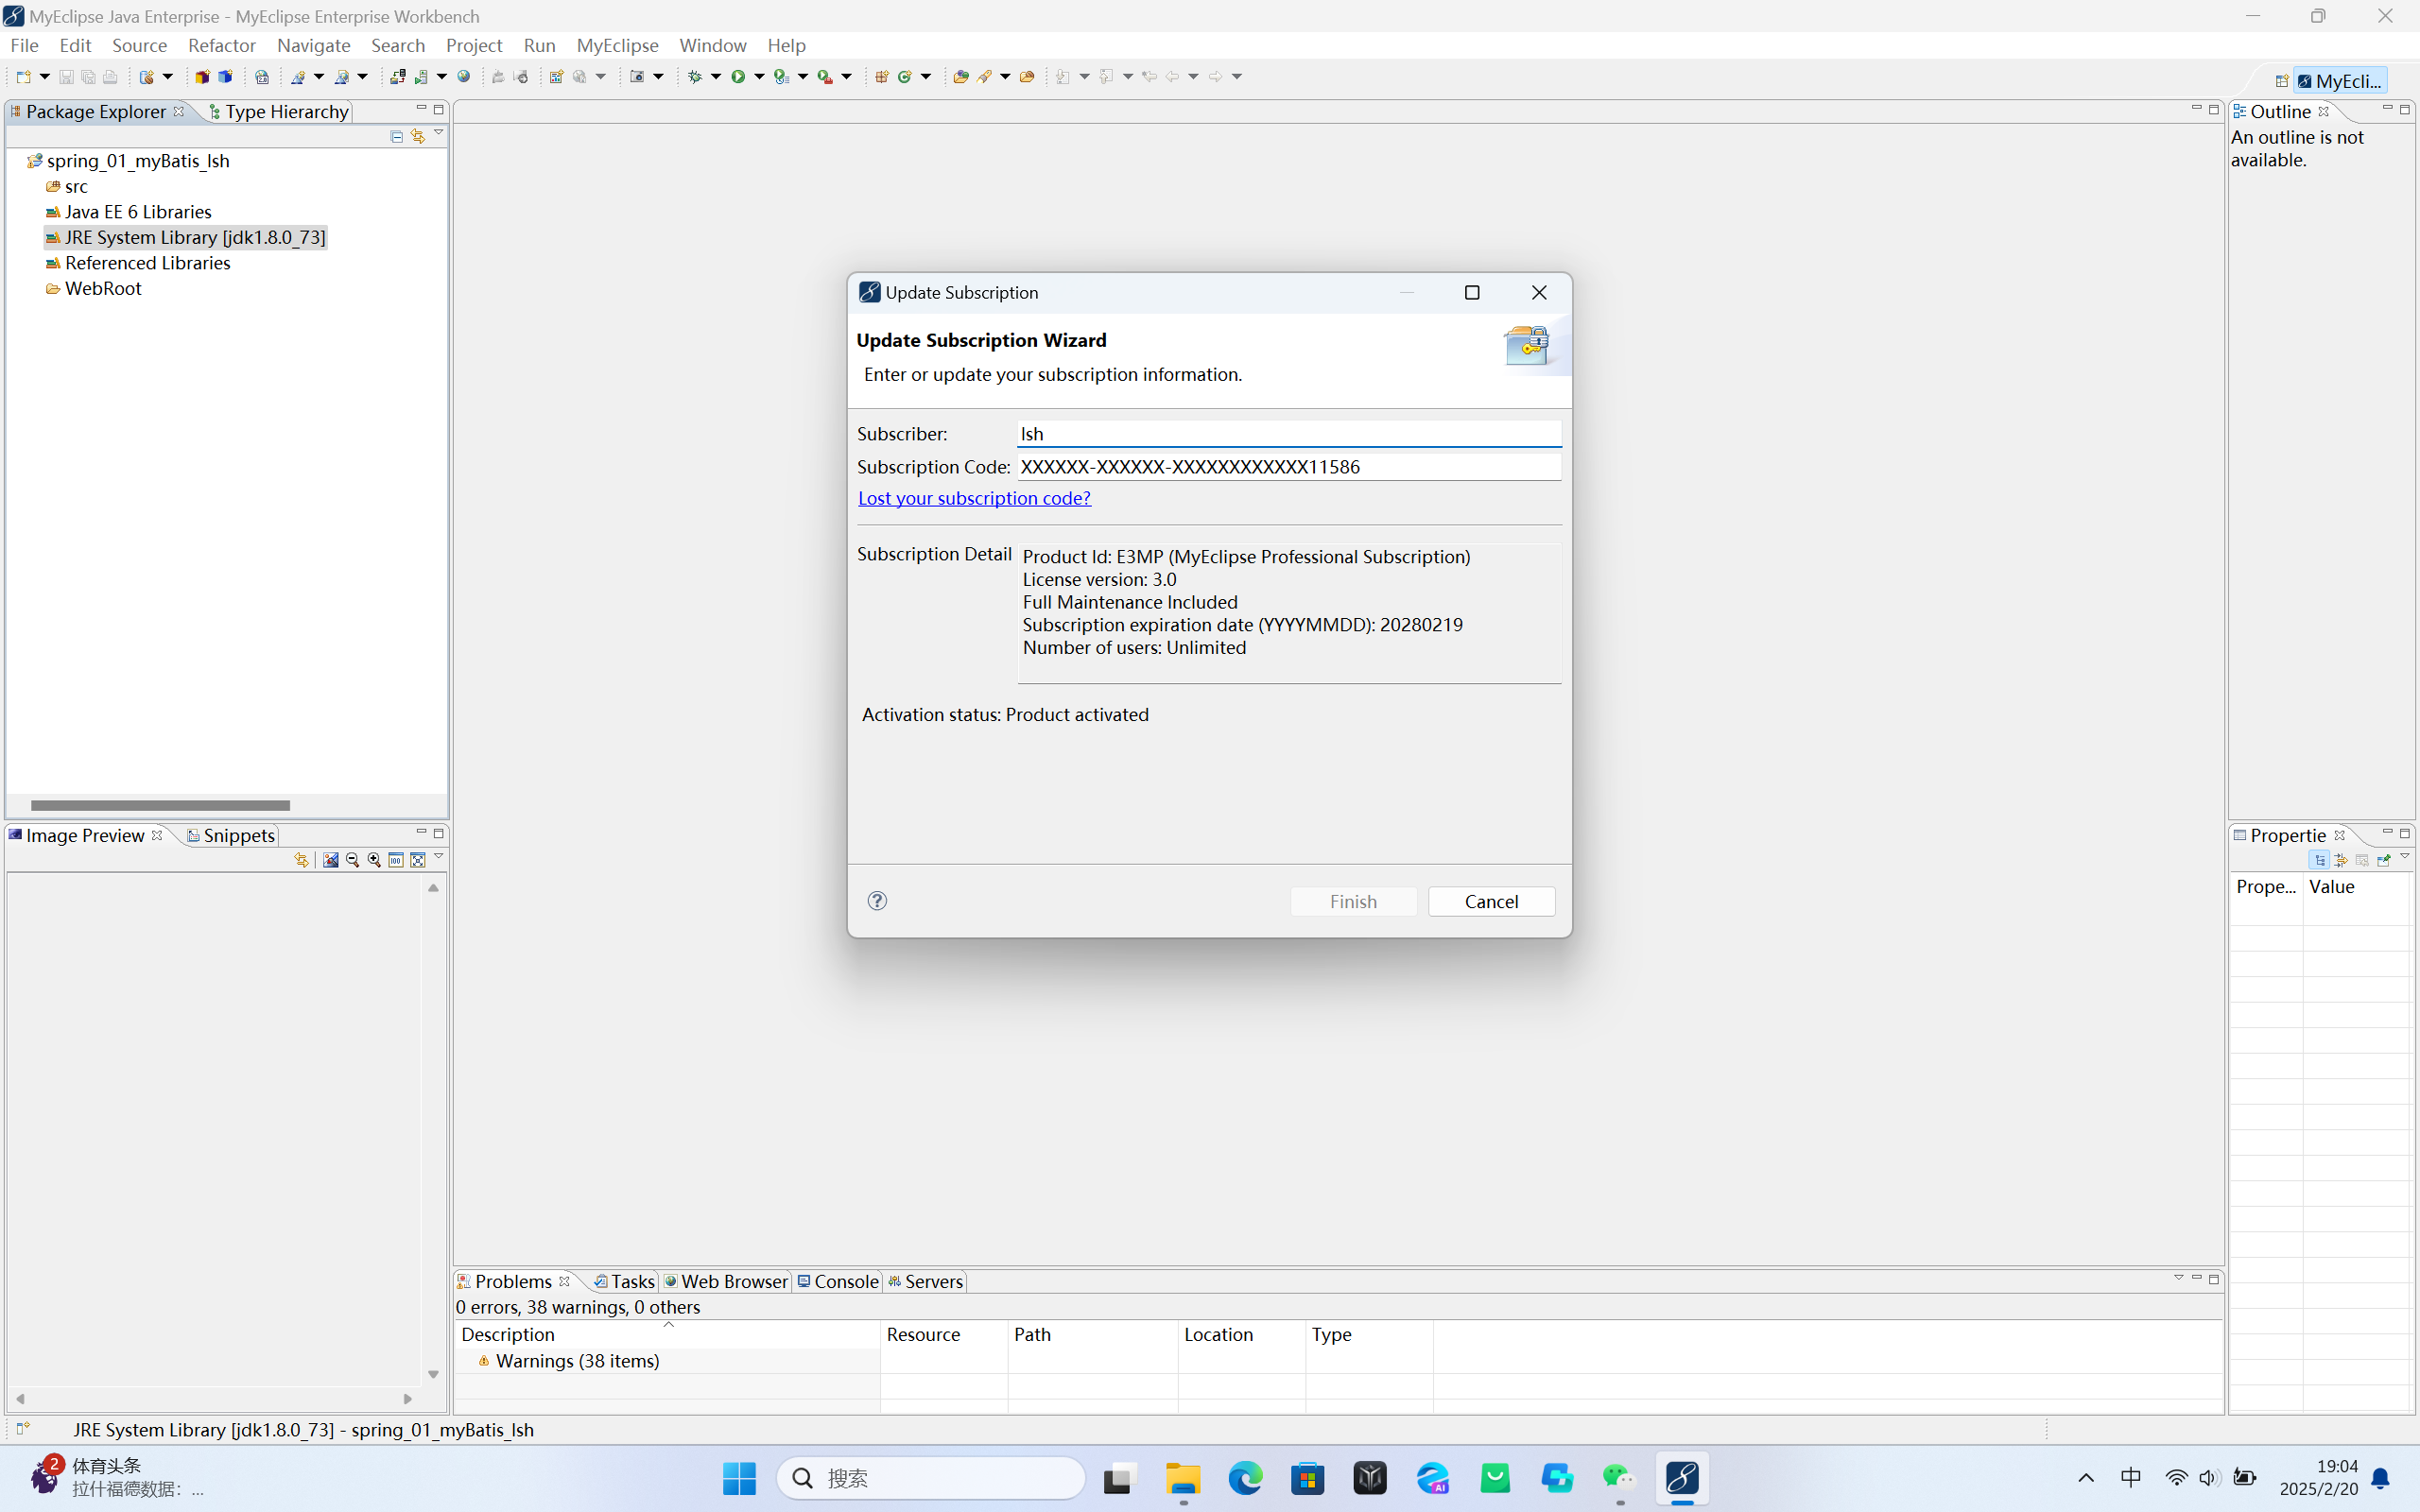Viewport: 2420px width, 1512px height.
Task: Switch to the Servers tab
Action: [925, 1281]
